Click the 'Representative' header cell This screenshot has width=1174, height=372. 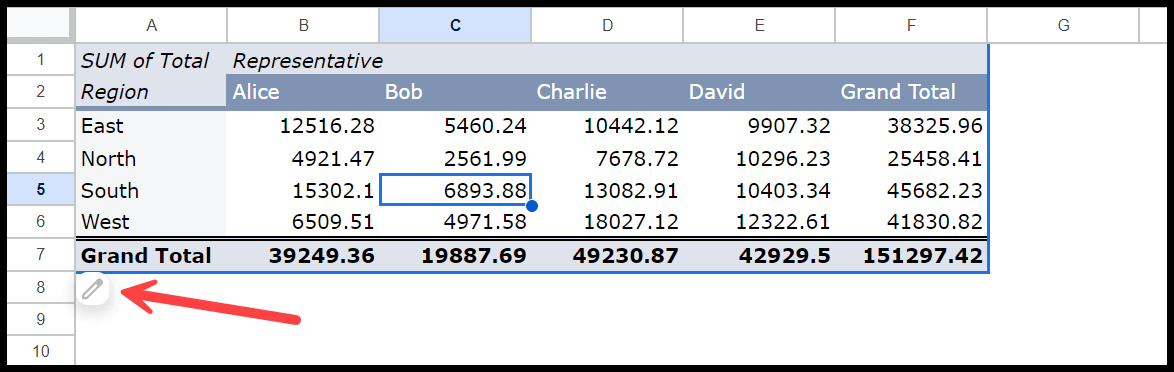(x=303, y=60)
